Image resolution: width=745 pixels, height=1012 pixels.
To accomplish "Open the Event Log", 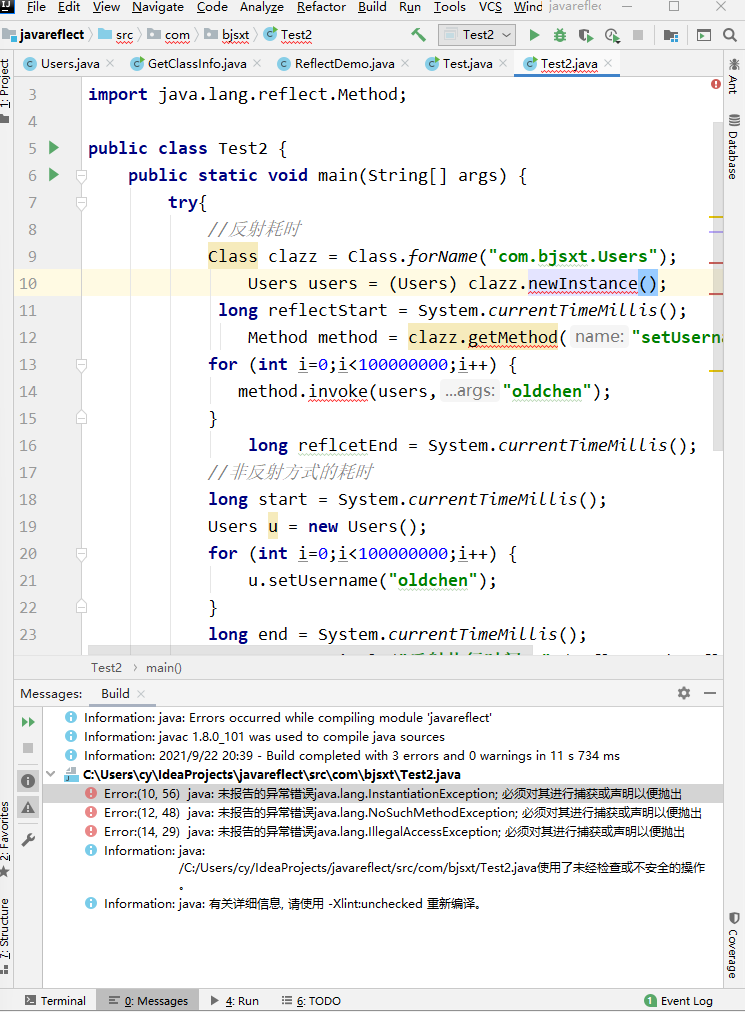I will pos(679,1000).
